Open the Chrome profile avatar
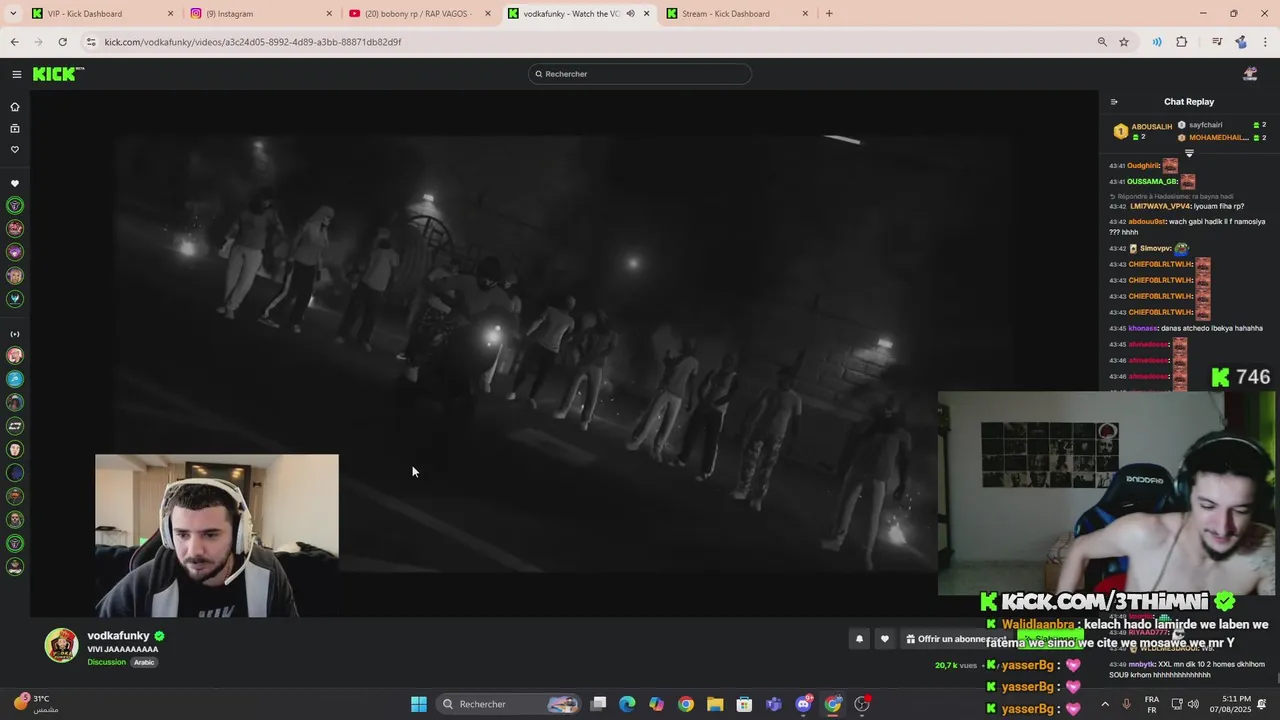1280x720 pixels. point(1241,42)
